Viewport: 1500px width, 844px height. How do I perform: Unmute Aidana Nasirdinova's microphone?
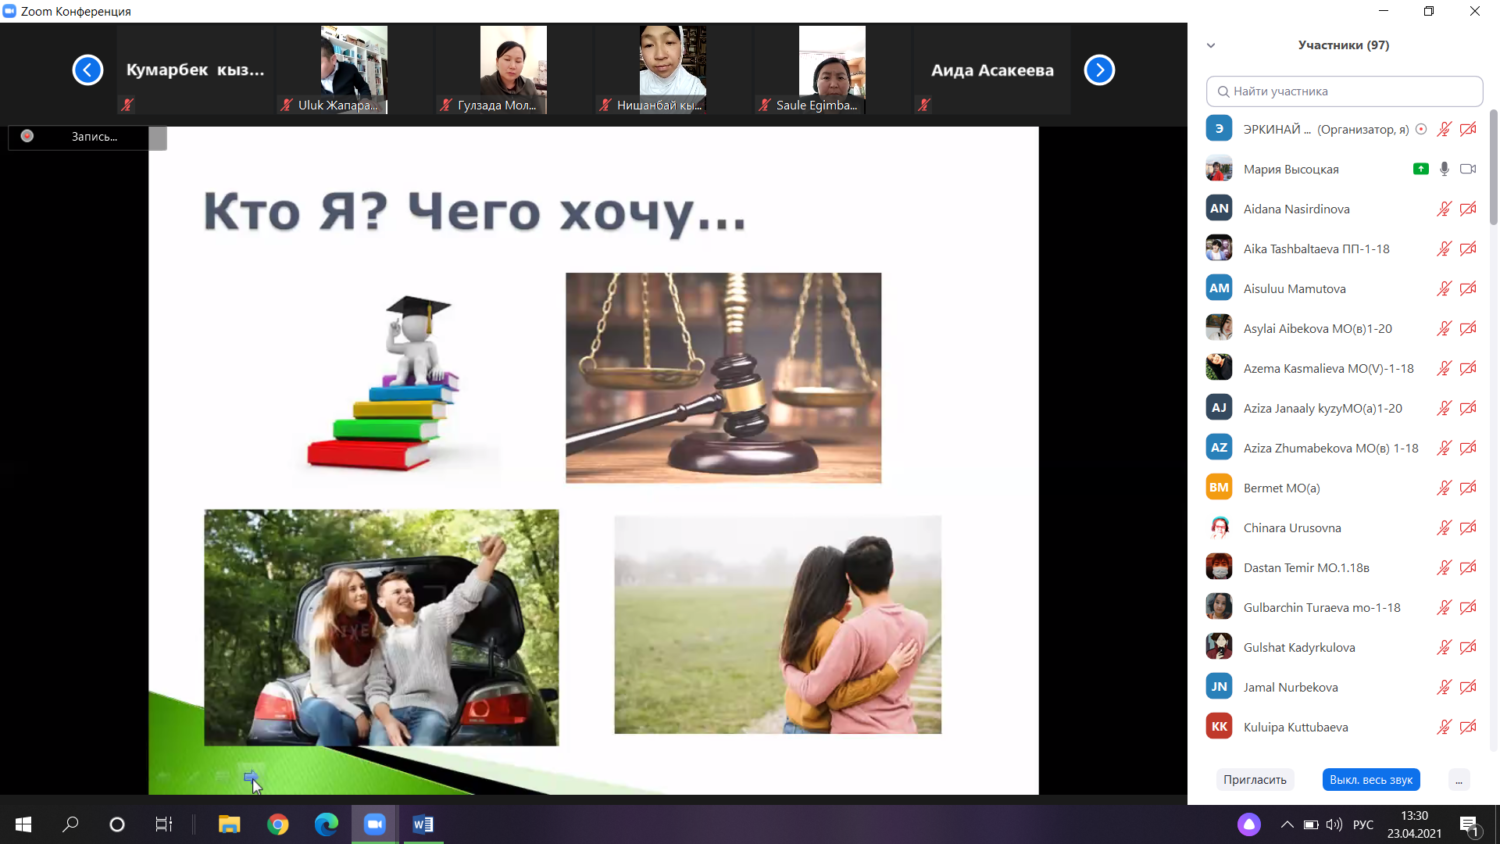(1444, 209)
